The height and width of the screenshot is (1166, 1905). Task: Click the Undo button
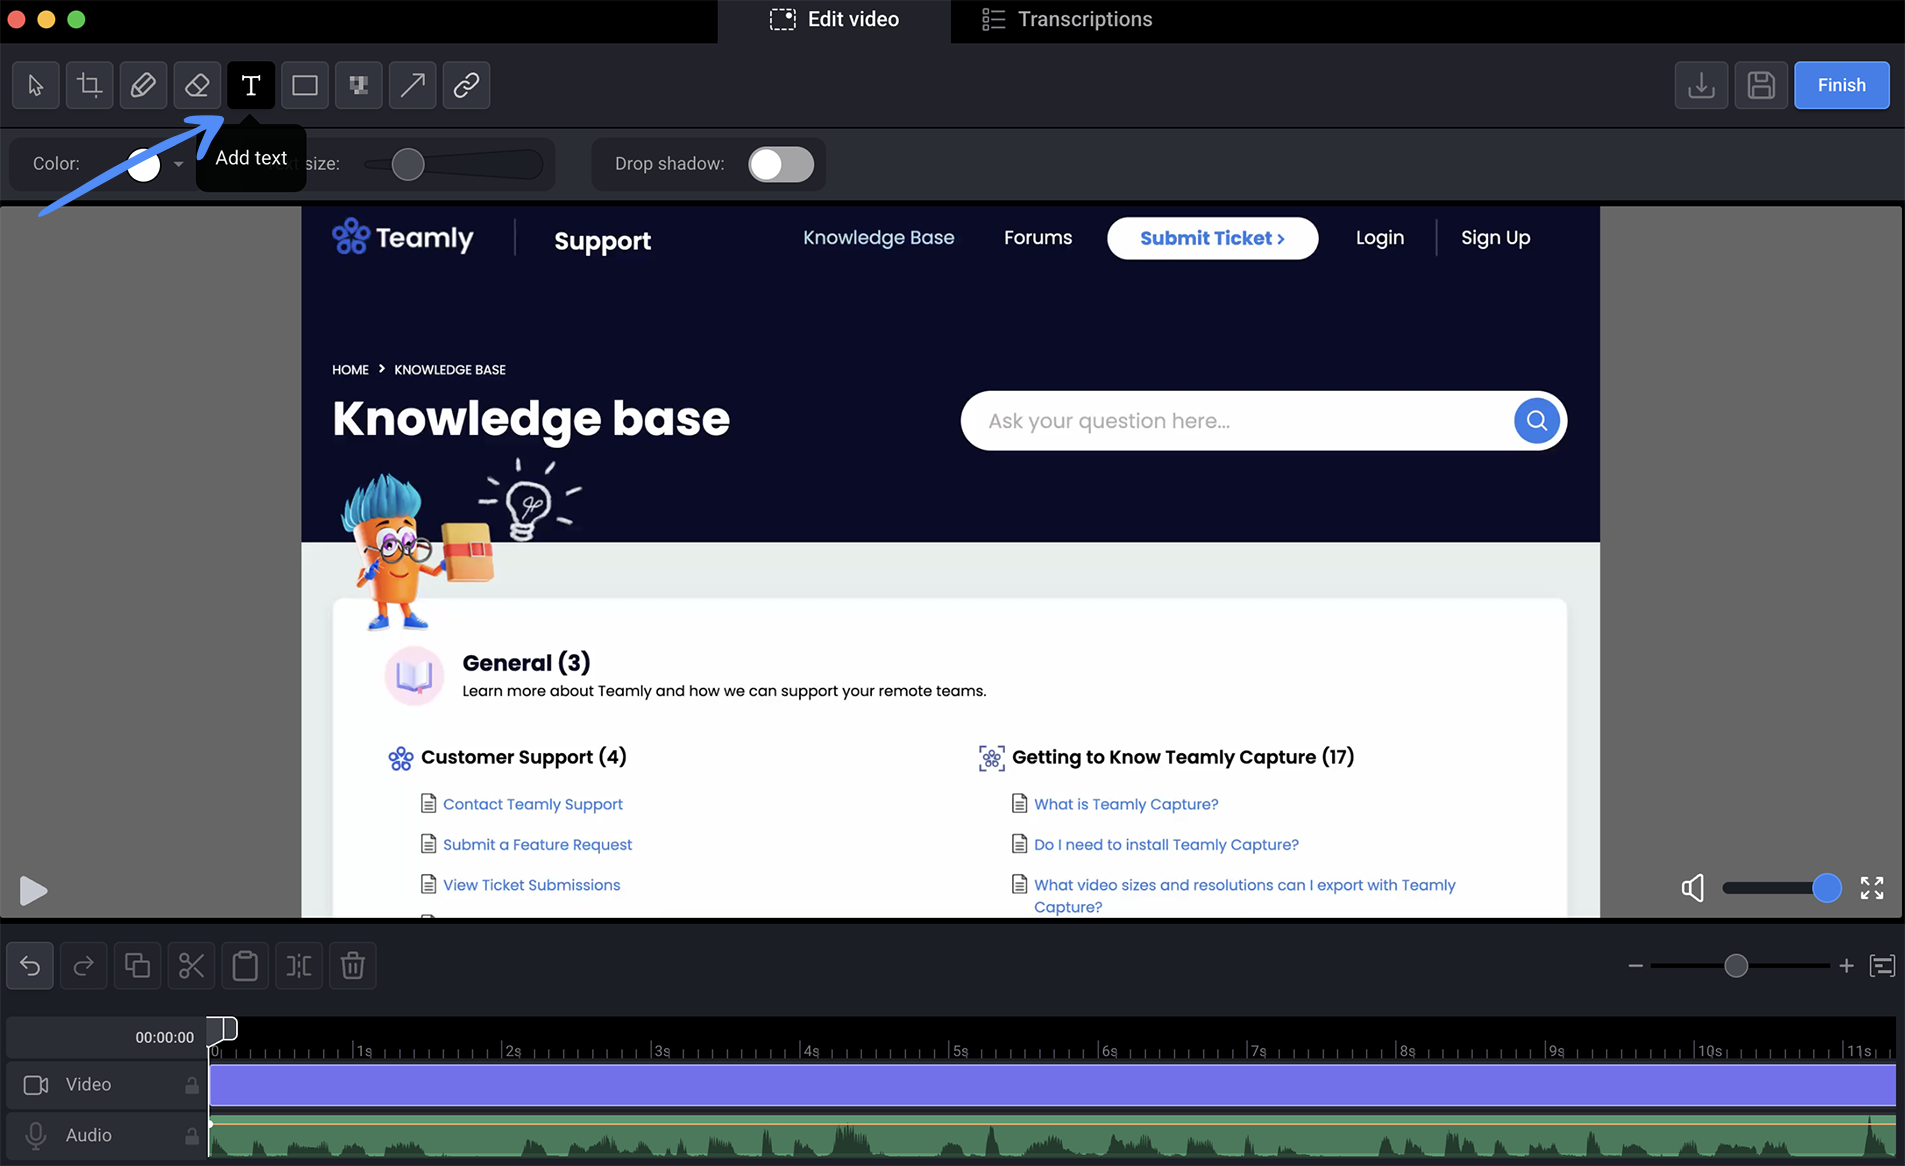click(x=30, y=966)
